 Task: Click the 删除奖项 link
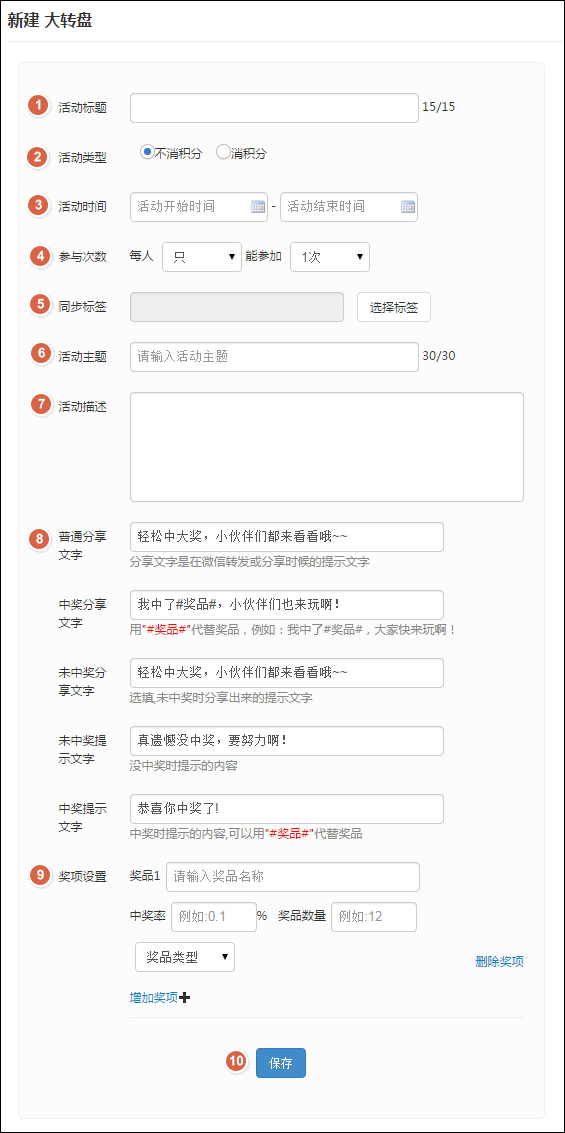coord(499,961)
